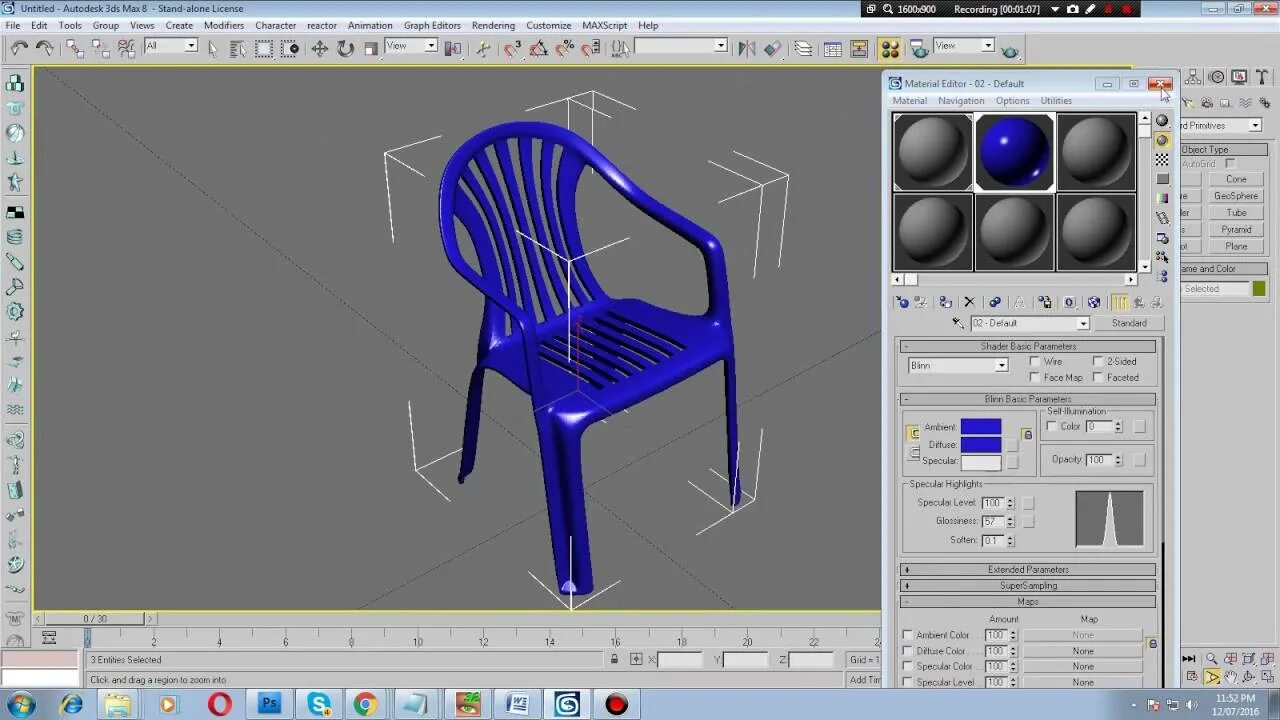
Task: Click the None map button for Diffuse Color
Action: pos(1083,651)
